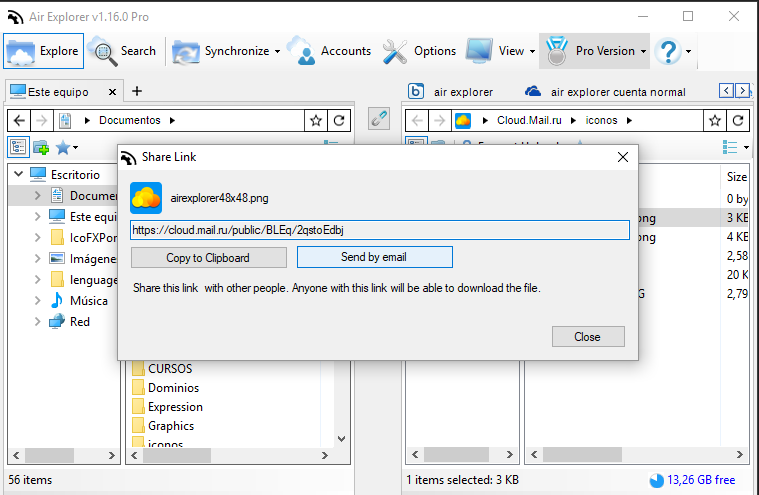The height and width of the screenshot is (495, 759).
Task: Click Copy to Clipboard button
Action: click(209, 257)
